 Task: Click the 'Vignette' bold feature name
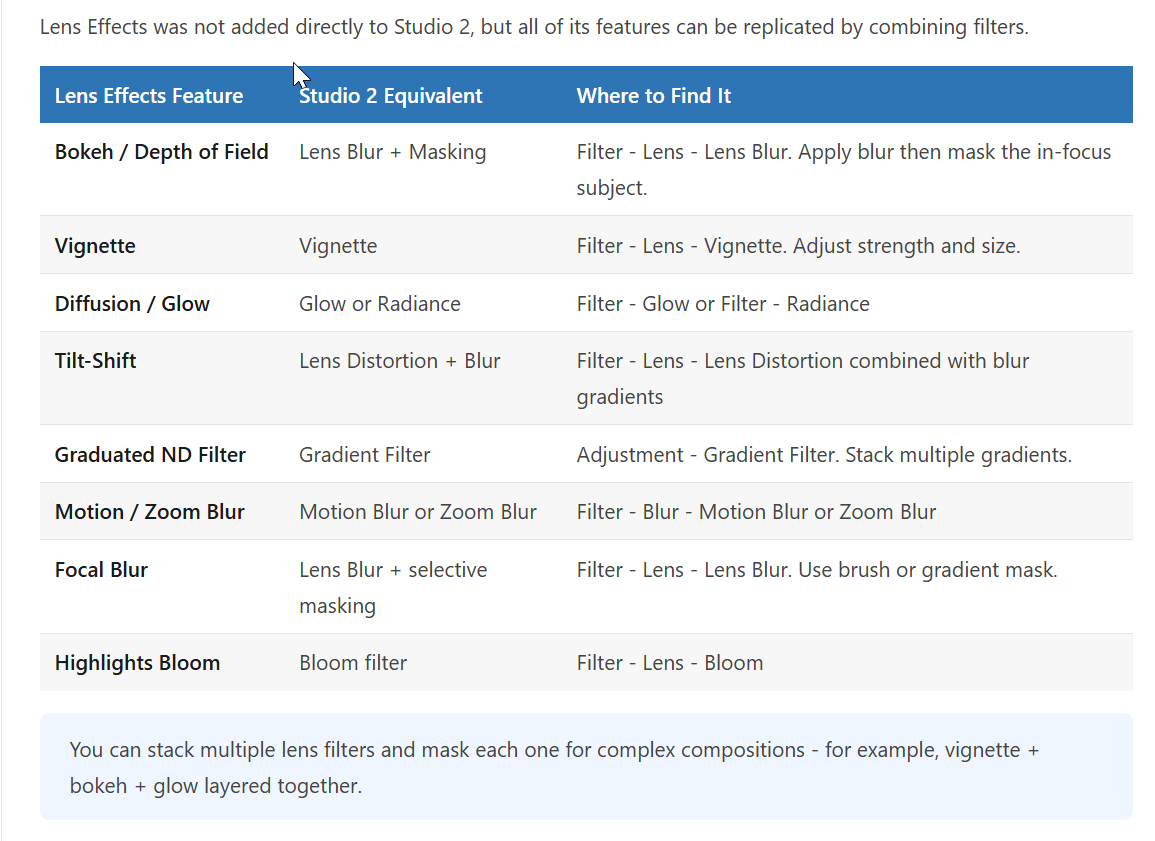tap(95, 246)
